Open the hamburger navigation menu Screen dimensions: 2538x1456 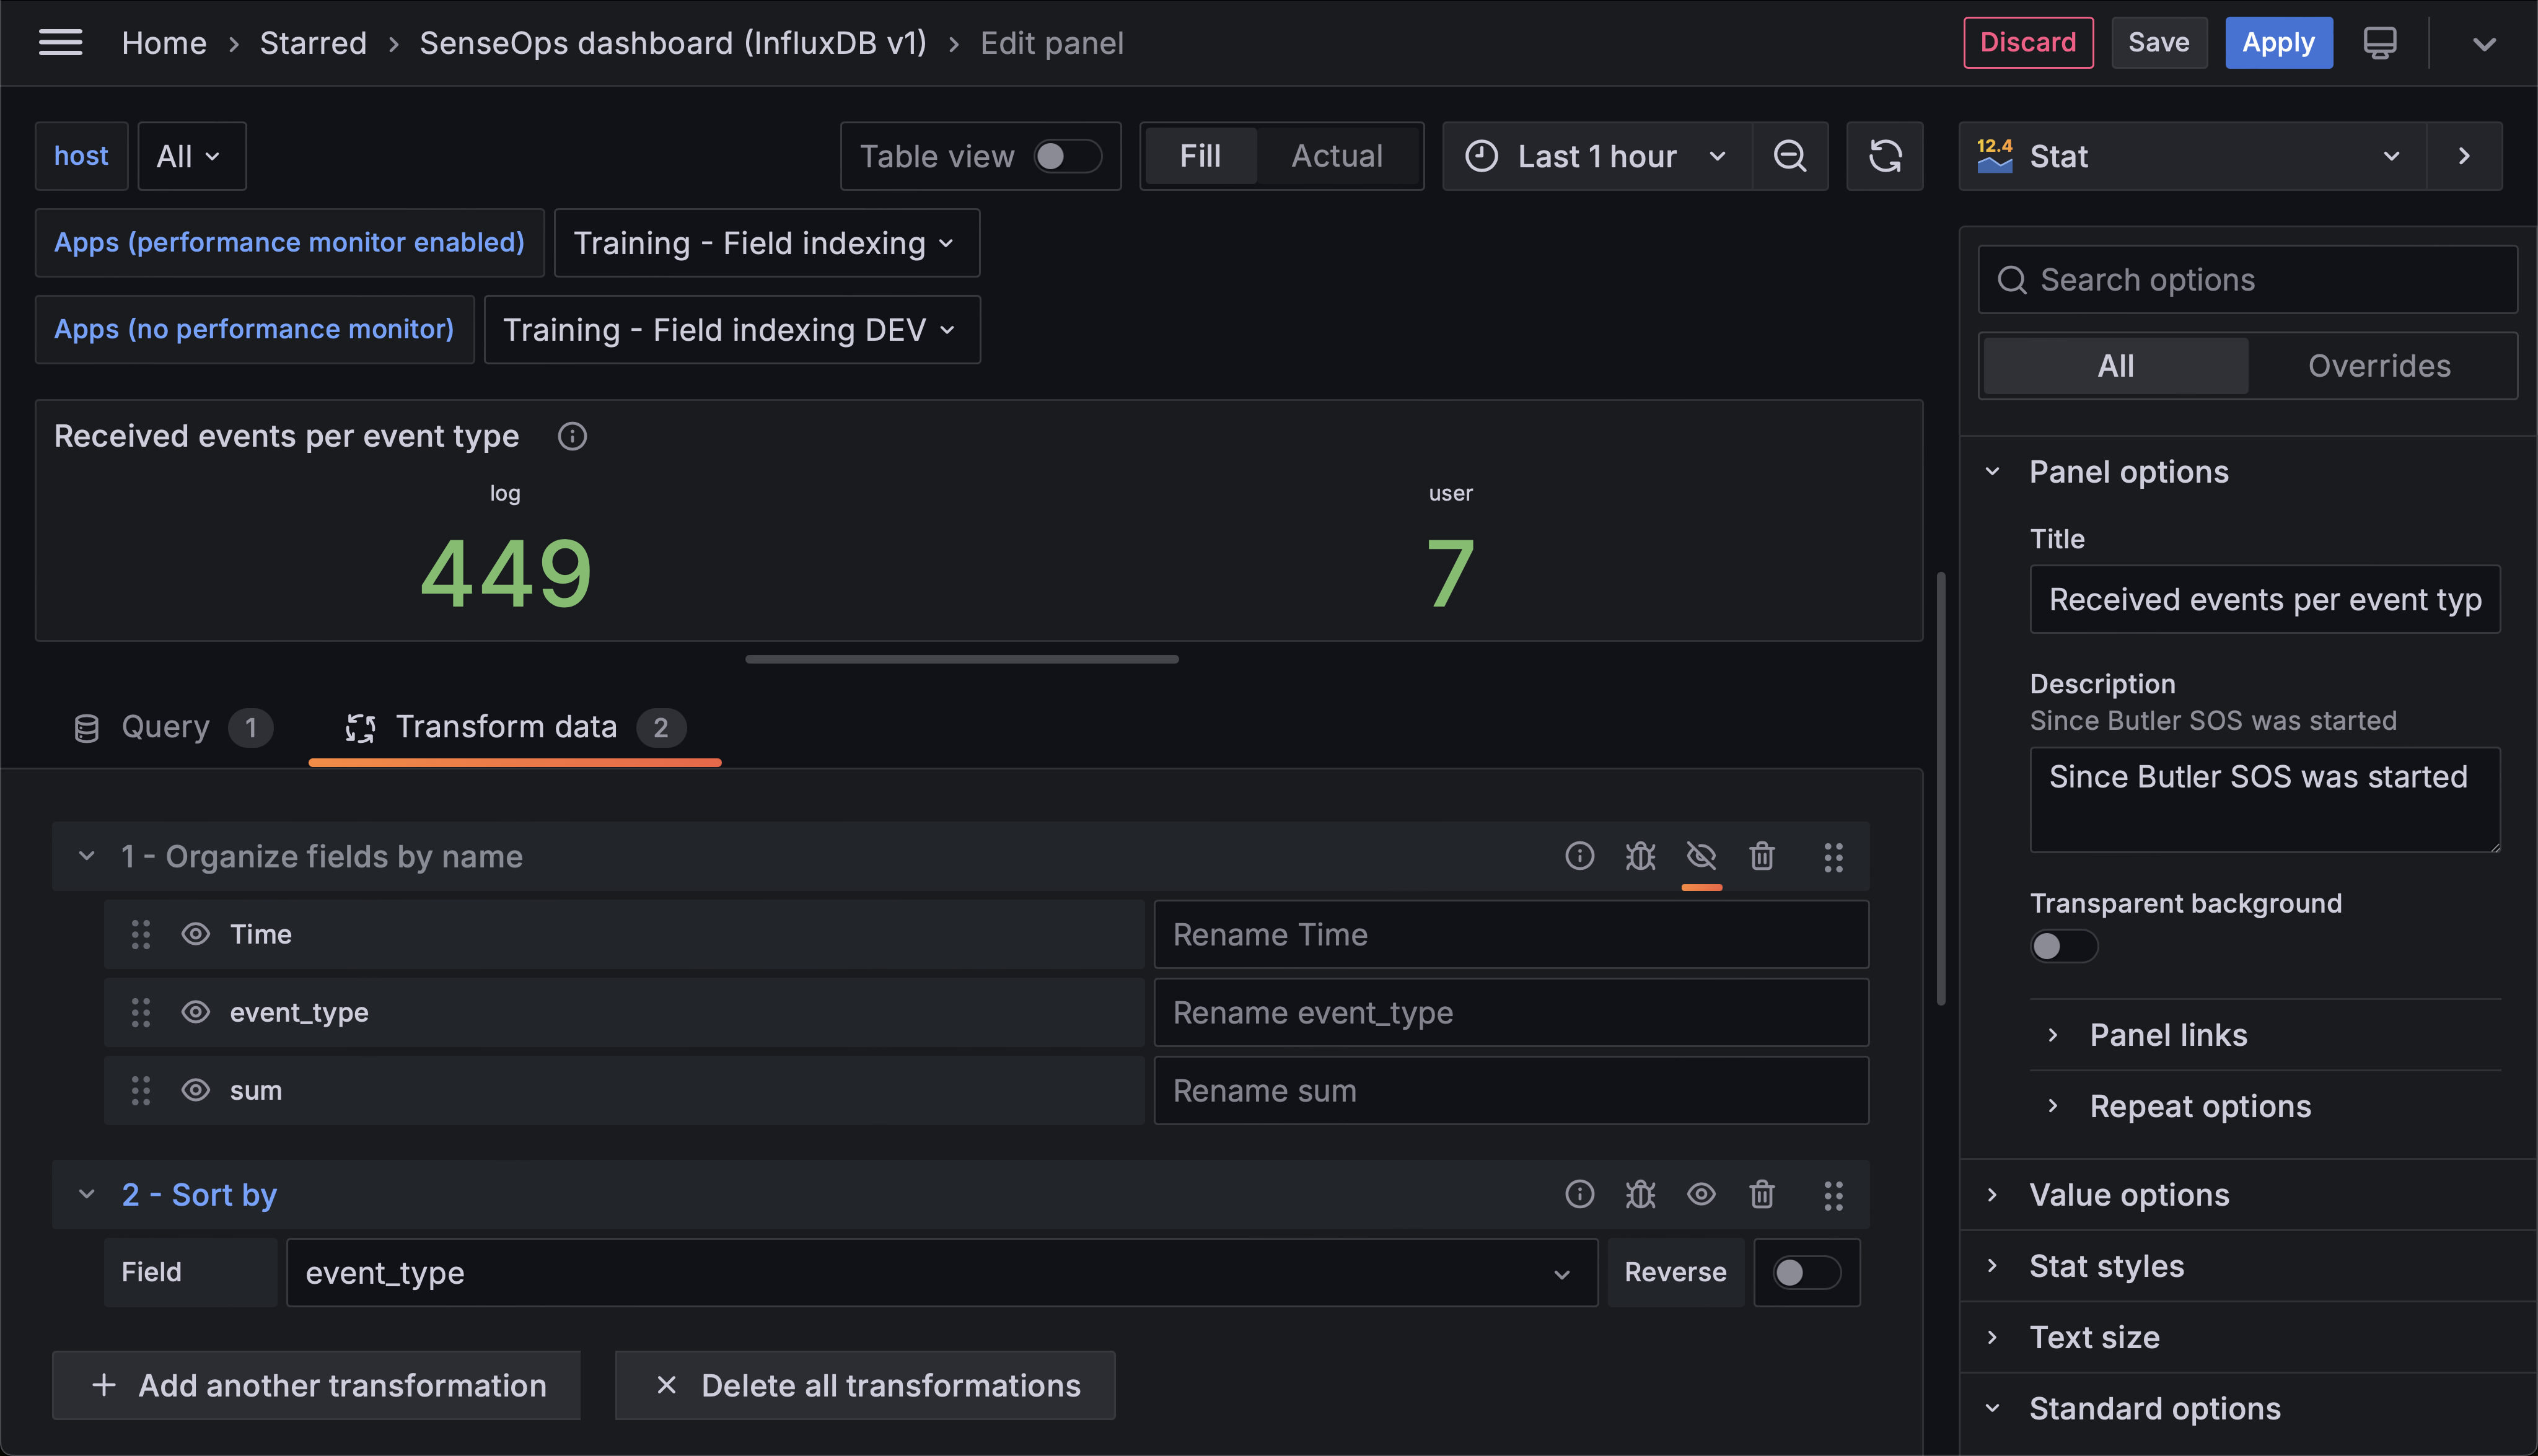tap(60, 42)
